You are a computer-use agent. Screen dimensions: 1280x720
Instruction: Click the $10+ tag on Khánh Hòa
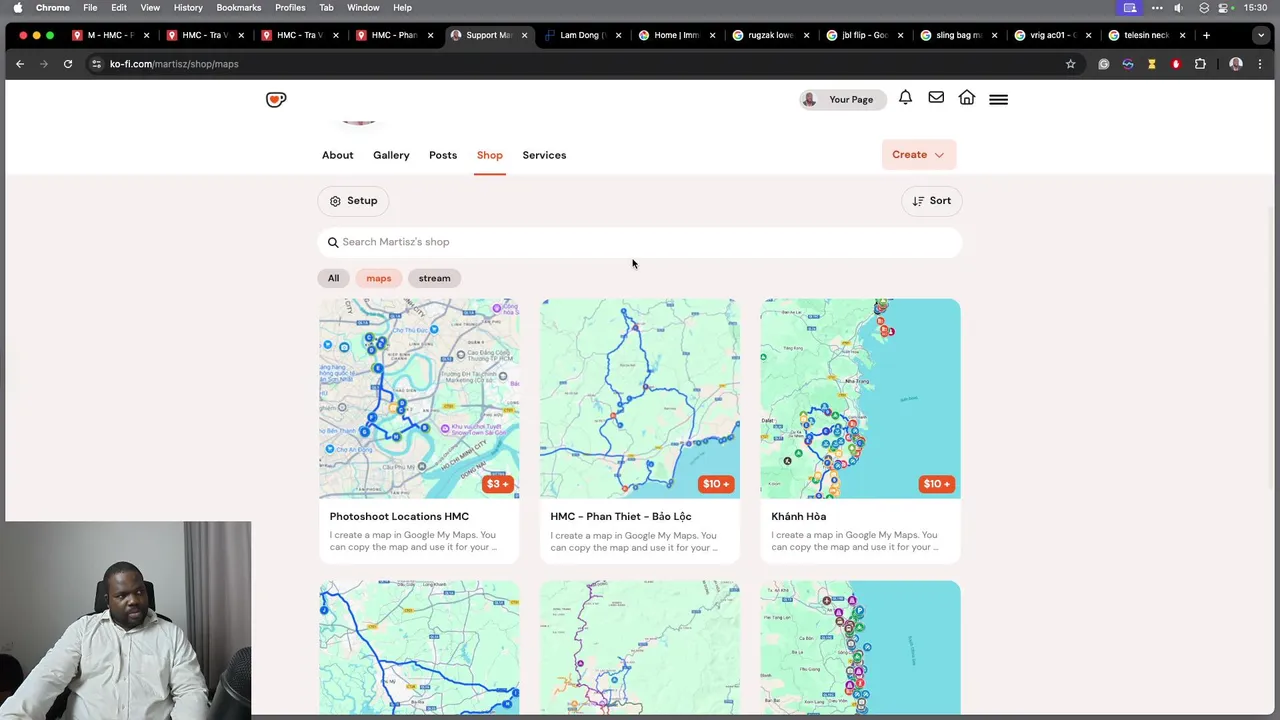[x=937, y=484]
